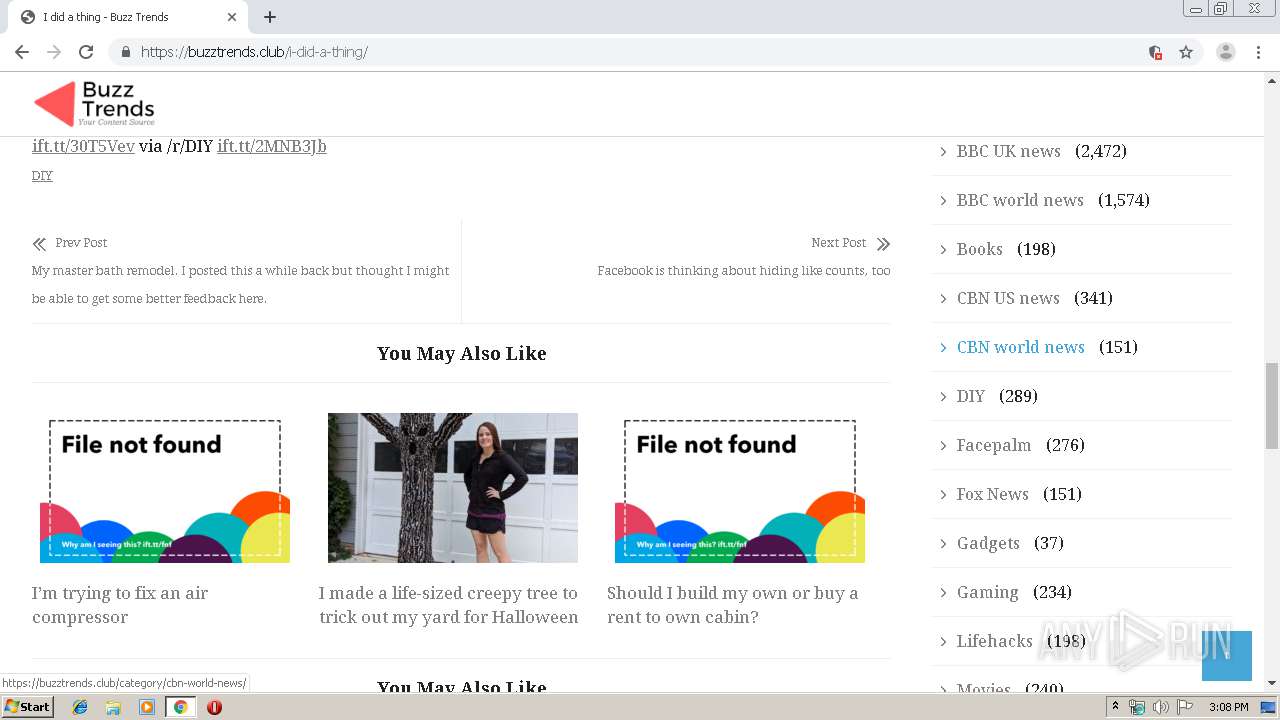Open BBC UK news category
1280x720 pixels.
tap(1008, 151)
